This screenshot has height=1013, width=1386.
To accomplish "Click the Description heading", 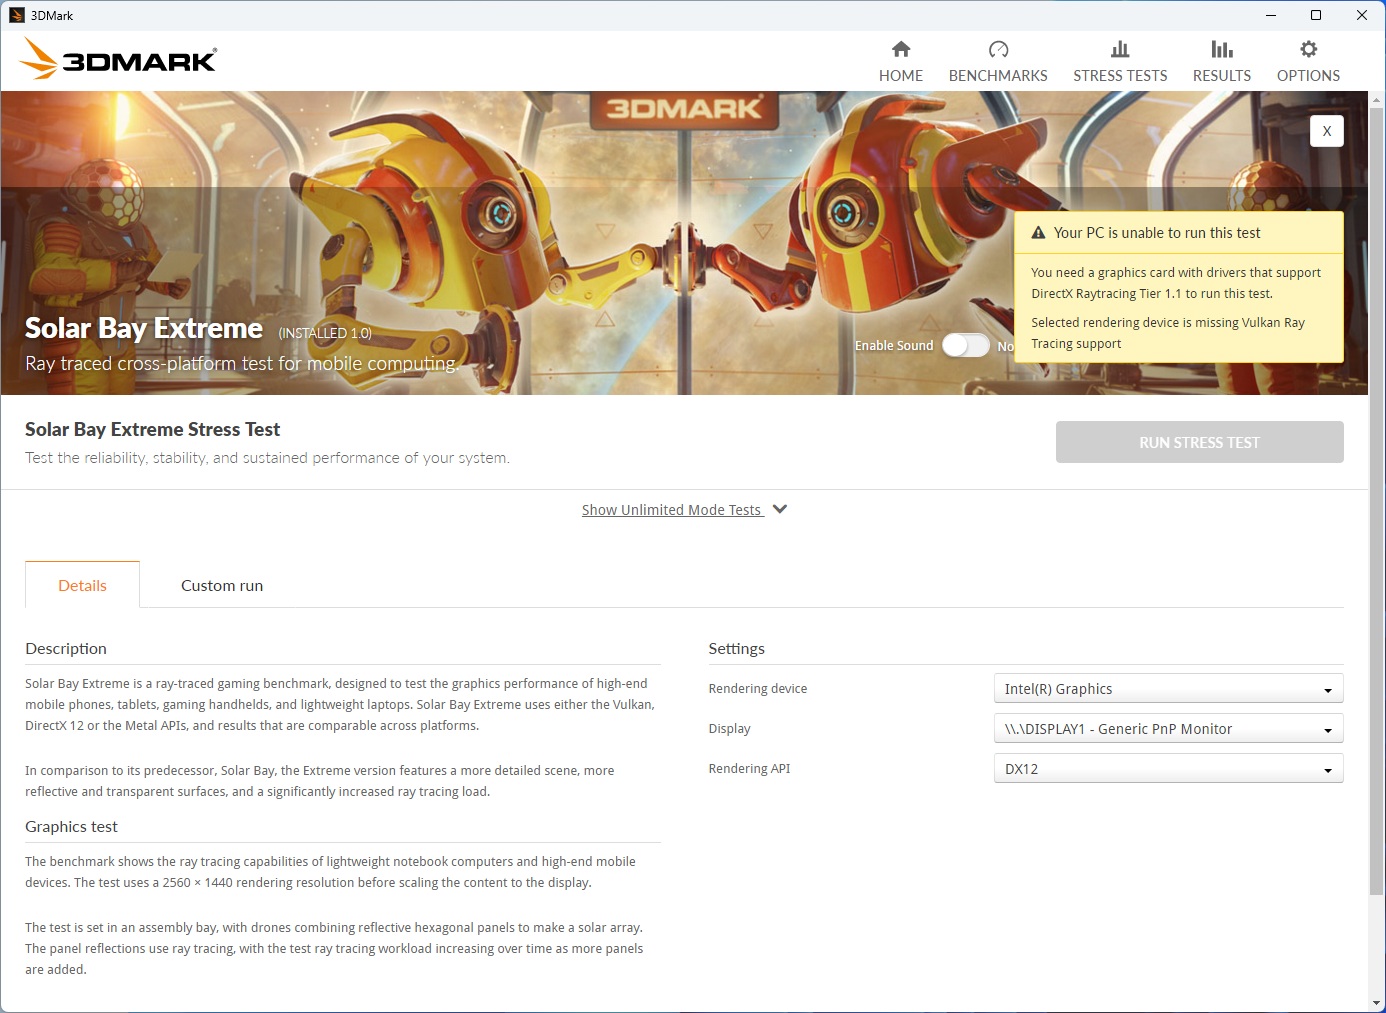I will click(x=66, y=648).
